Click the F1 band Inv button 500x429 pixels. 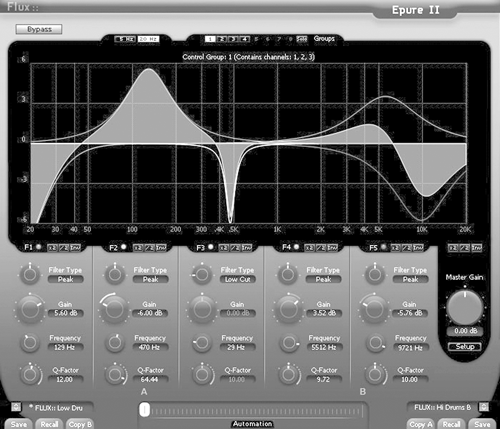tap(75, 248)
